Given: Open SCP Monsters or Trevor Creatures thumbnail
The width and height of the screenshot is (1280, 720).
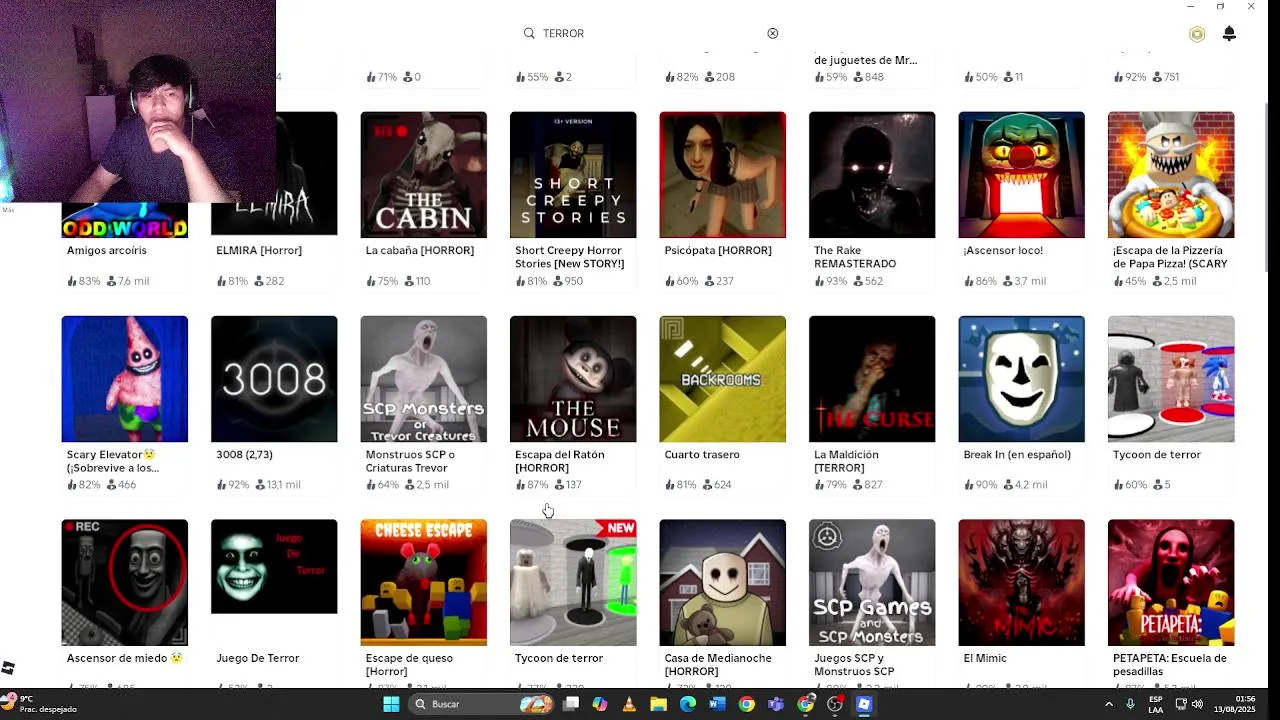Looking at the screenshot, I should (423, 379).
